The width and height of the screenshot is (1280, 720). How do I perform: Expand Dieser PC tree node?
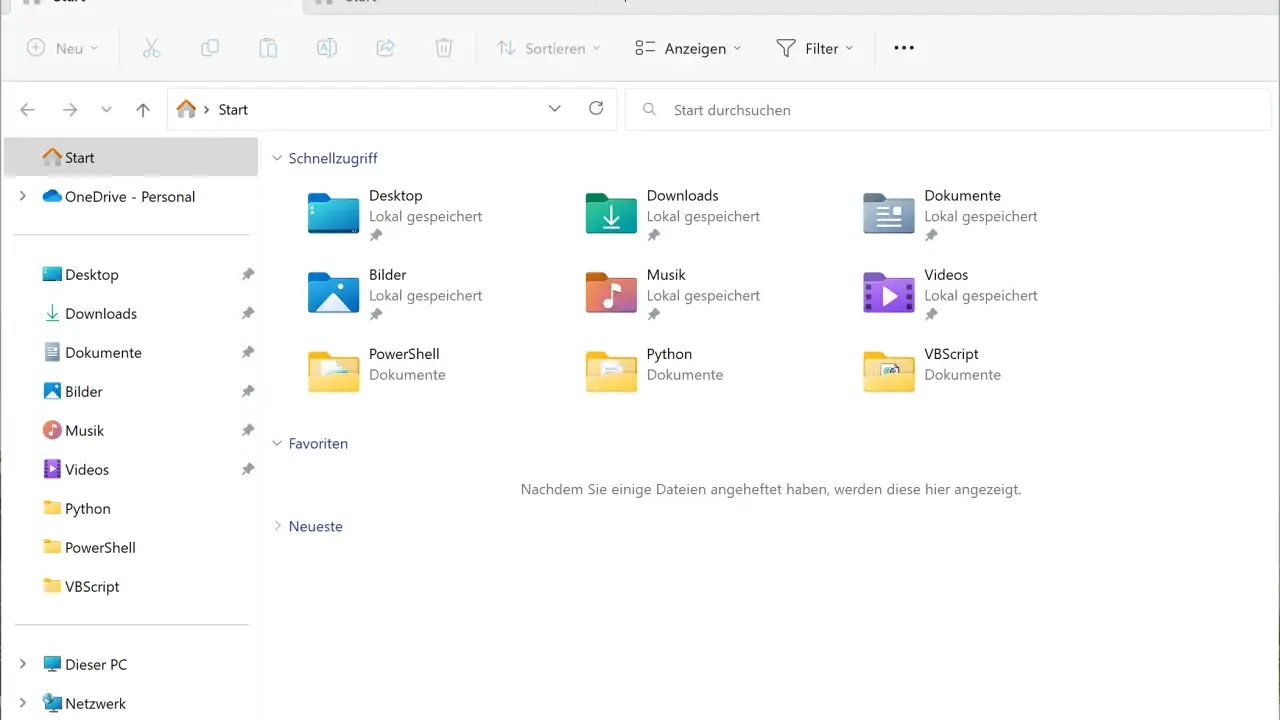[23, 664]
